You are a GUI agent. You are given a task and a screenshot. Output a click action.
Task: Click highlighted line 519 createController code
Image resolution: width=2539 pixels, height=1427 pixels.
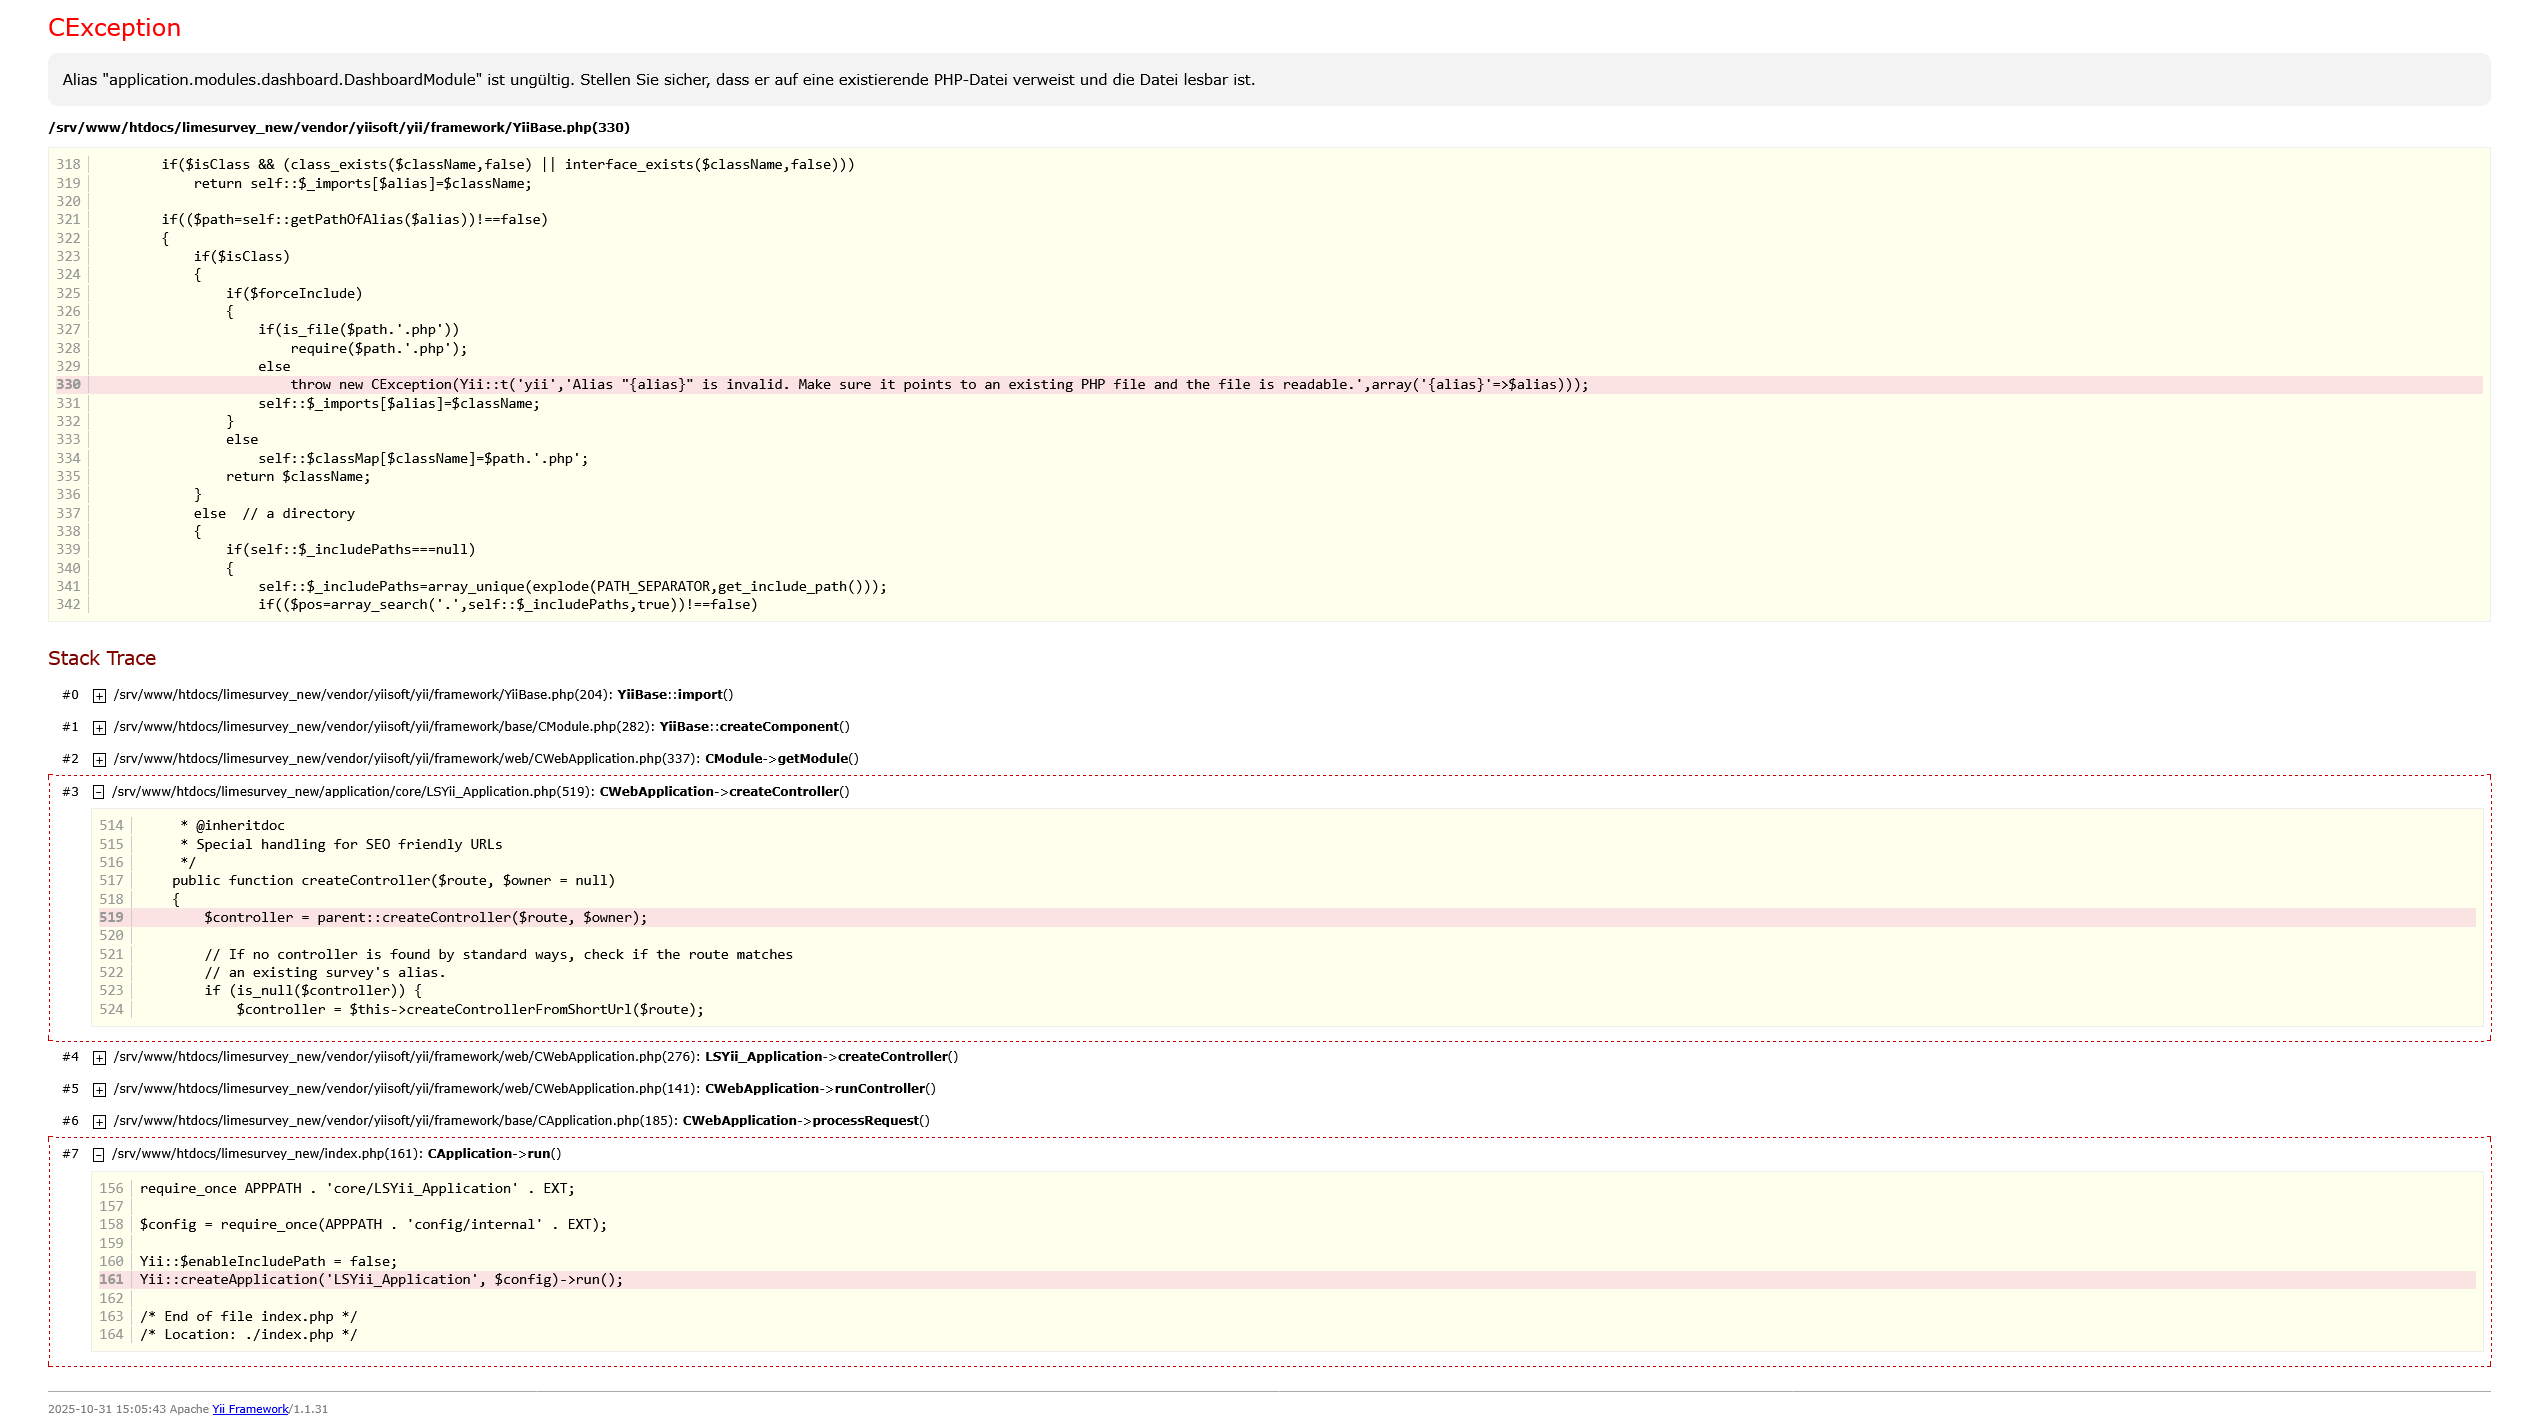(x=425, y=918)
